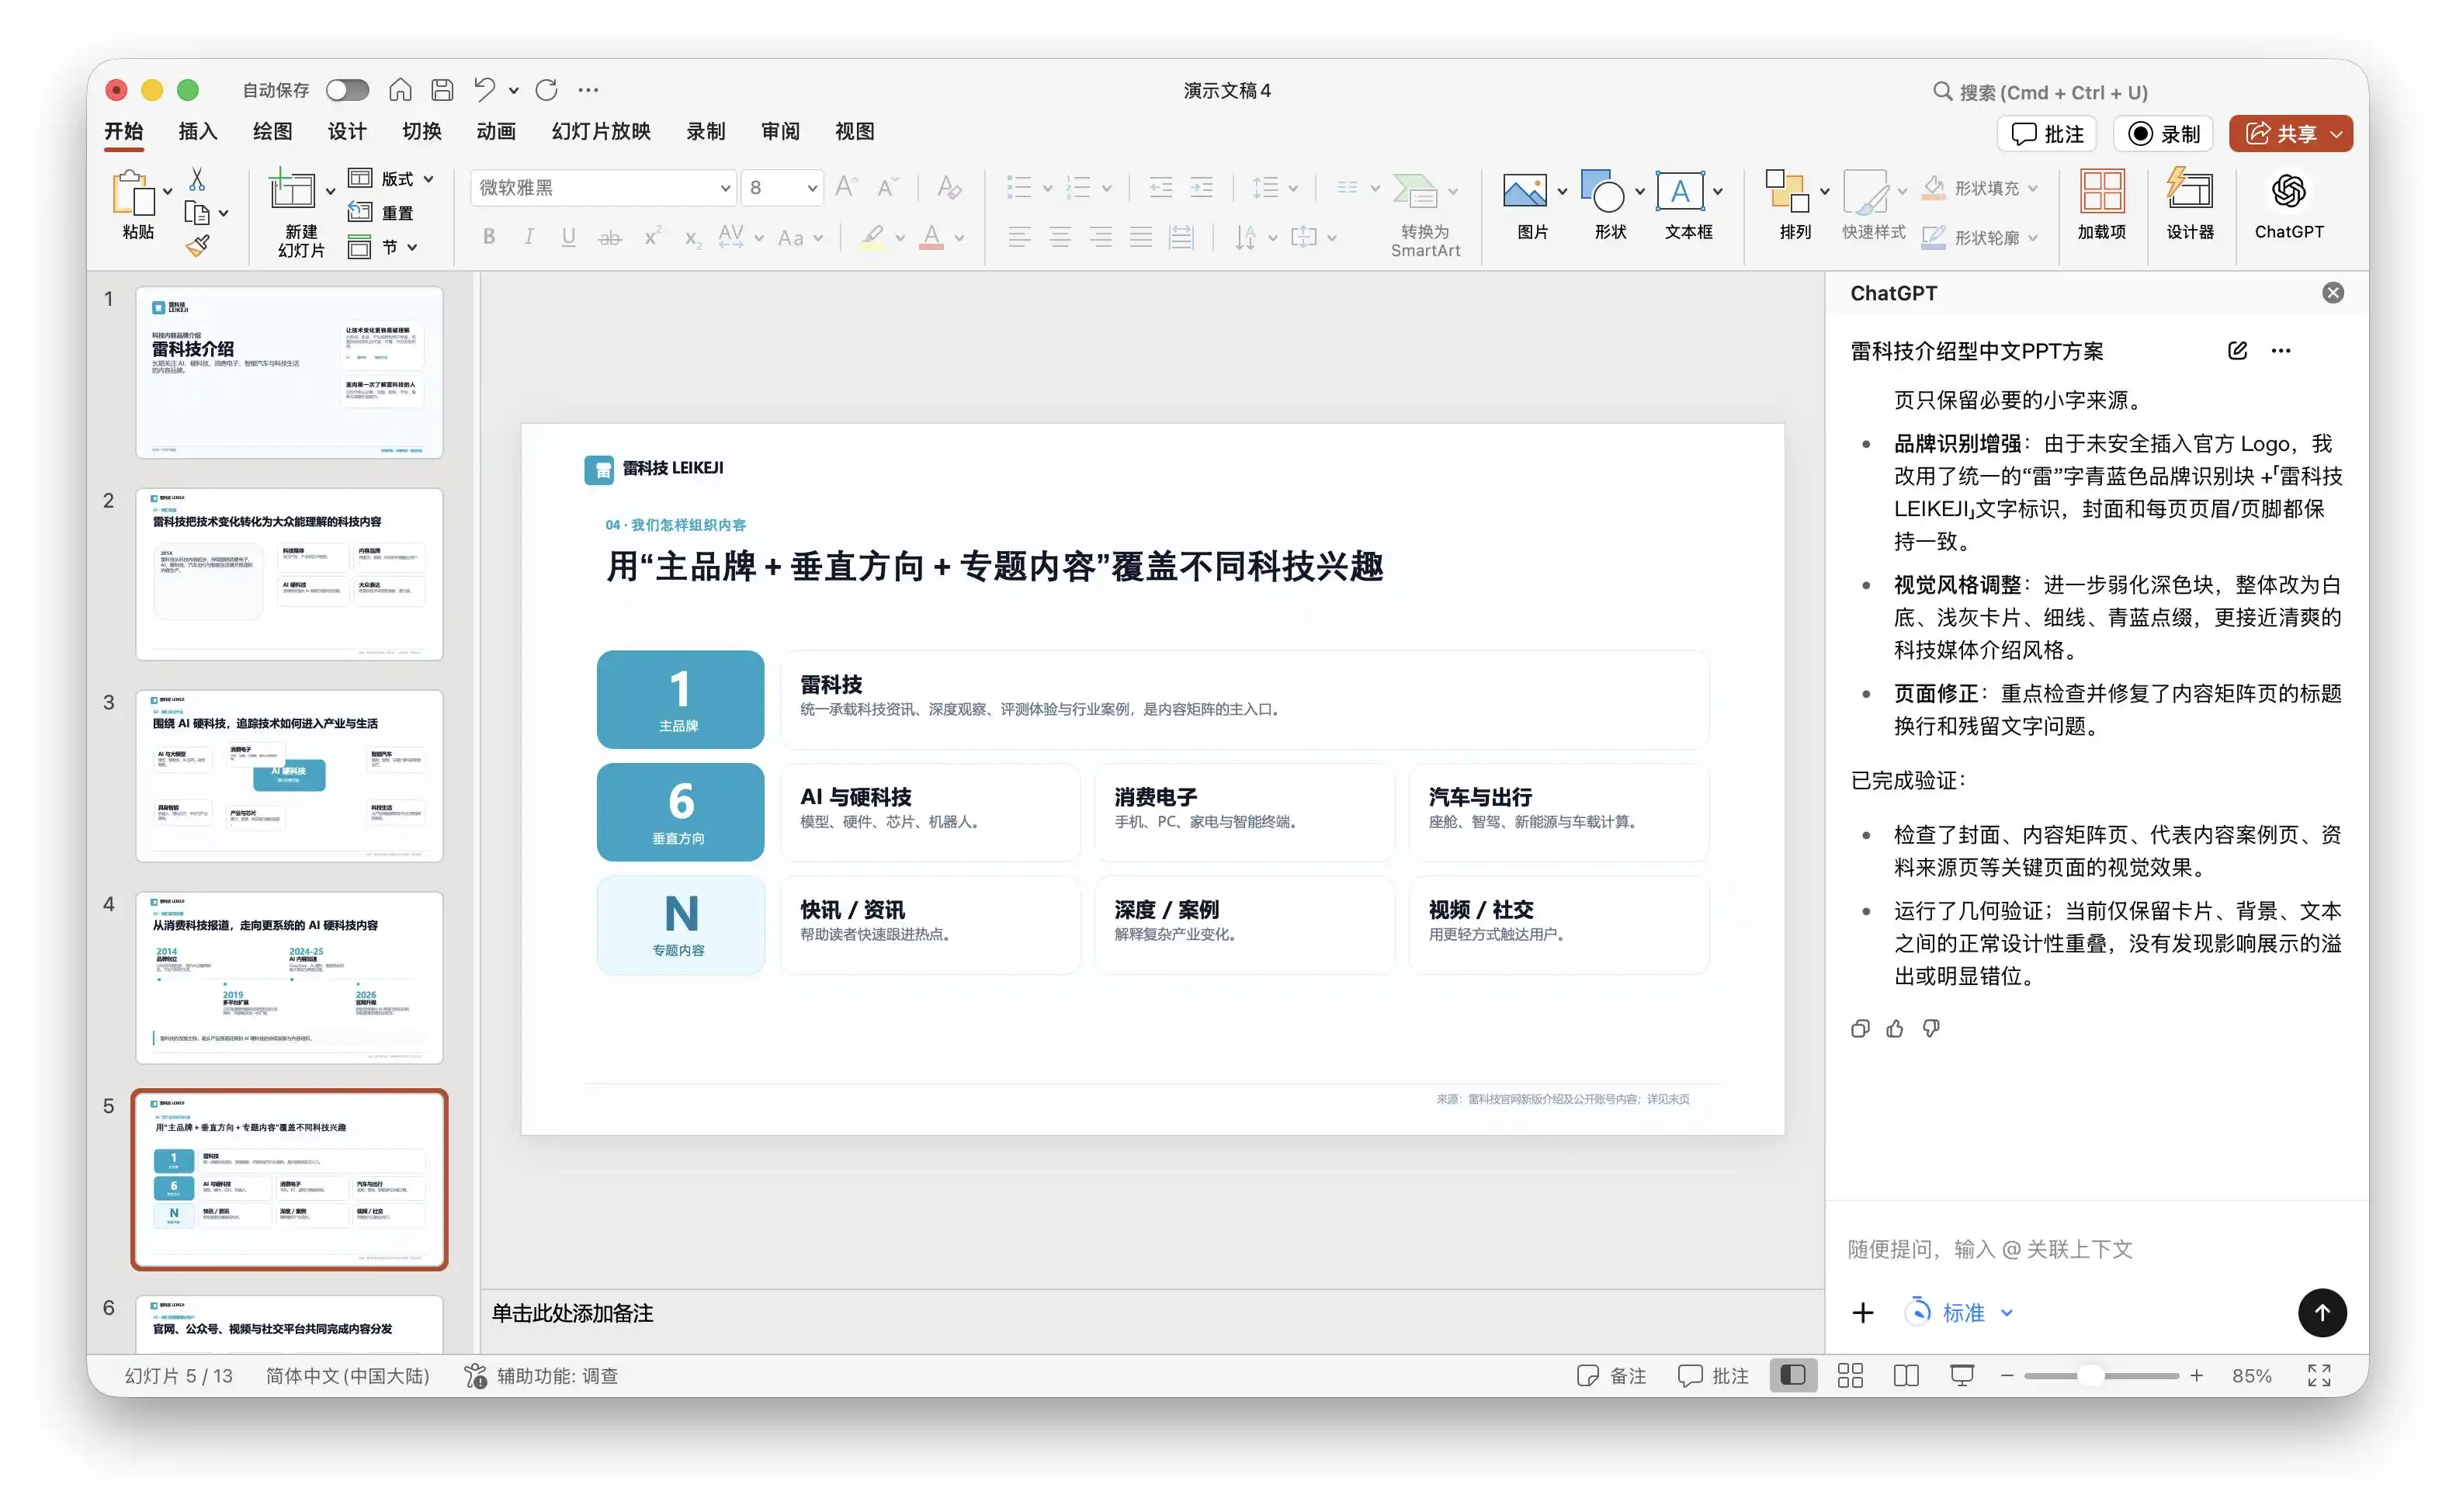Click the 批注 comments button at top
2456x1512 pixels.
(2047, 133)
